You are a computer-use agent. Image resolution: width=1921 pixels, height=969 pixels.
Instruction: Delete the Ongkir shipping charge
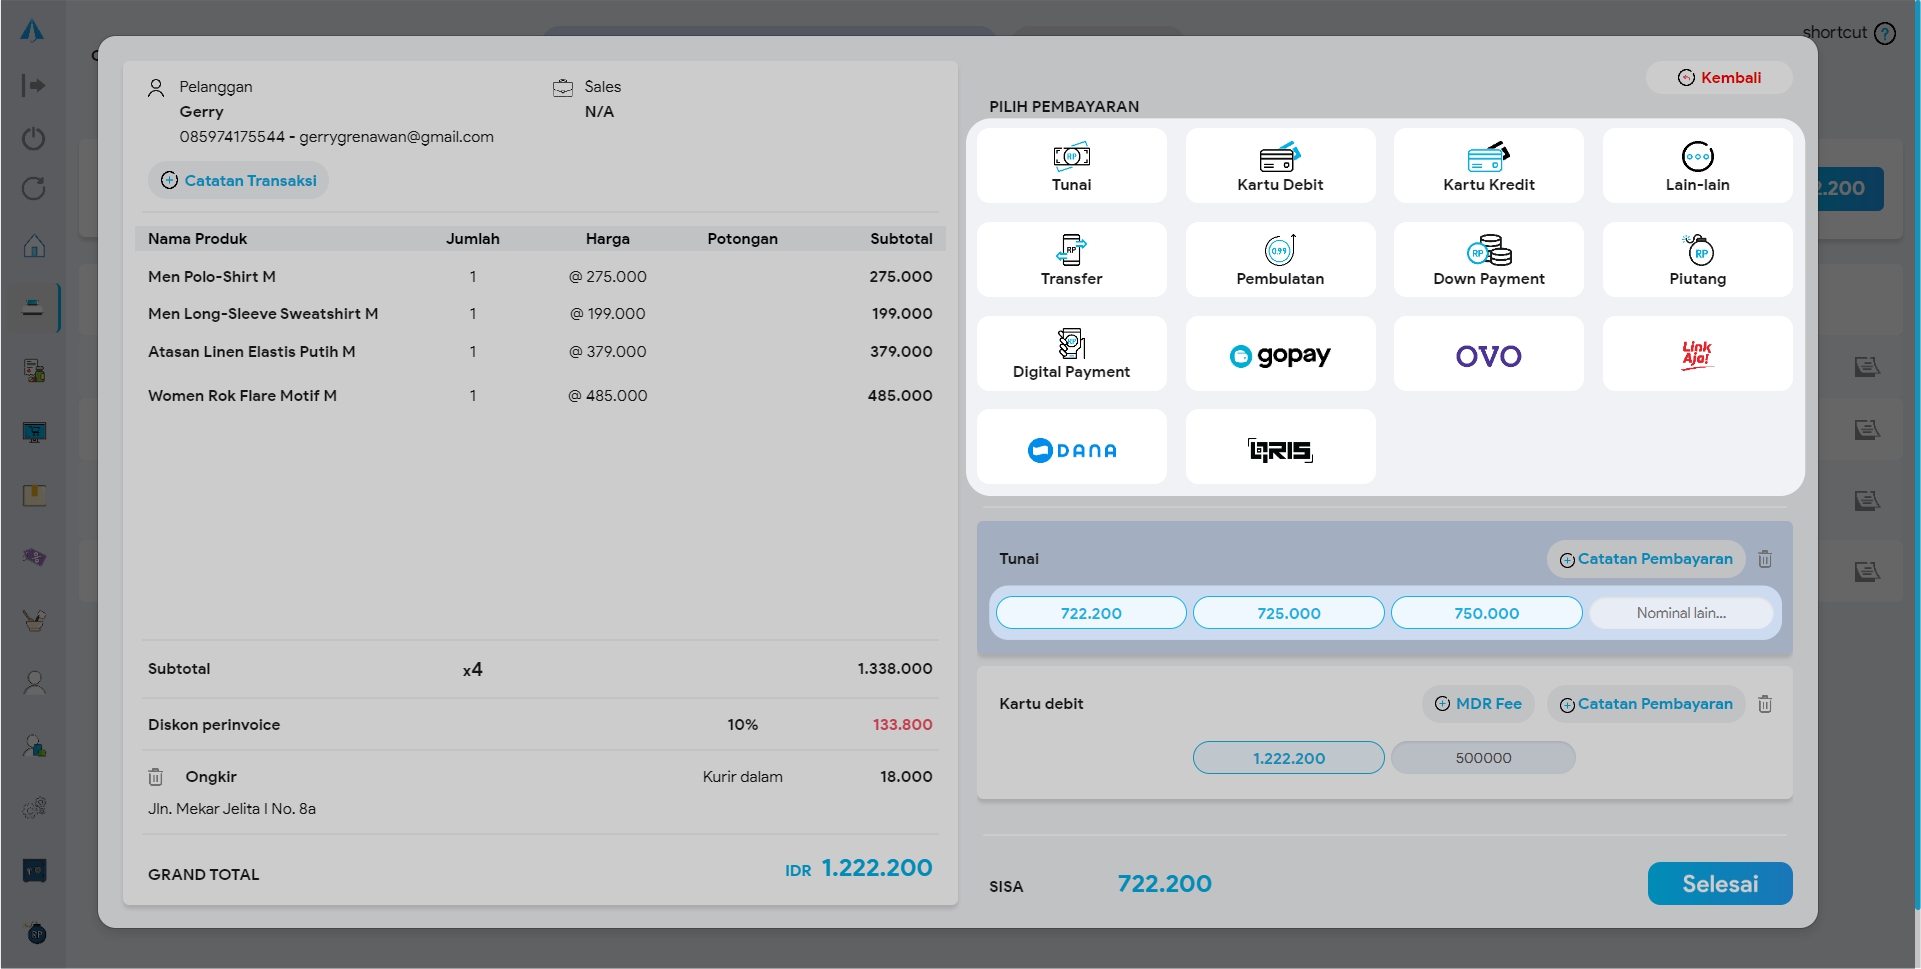click(x=156, y=777)
